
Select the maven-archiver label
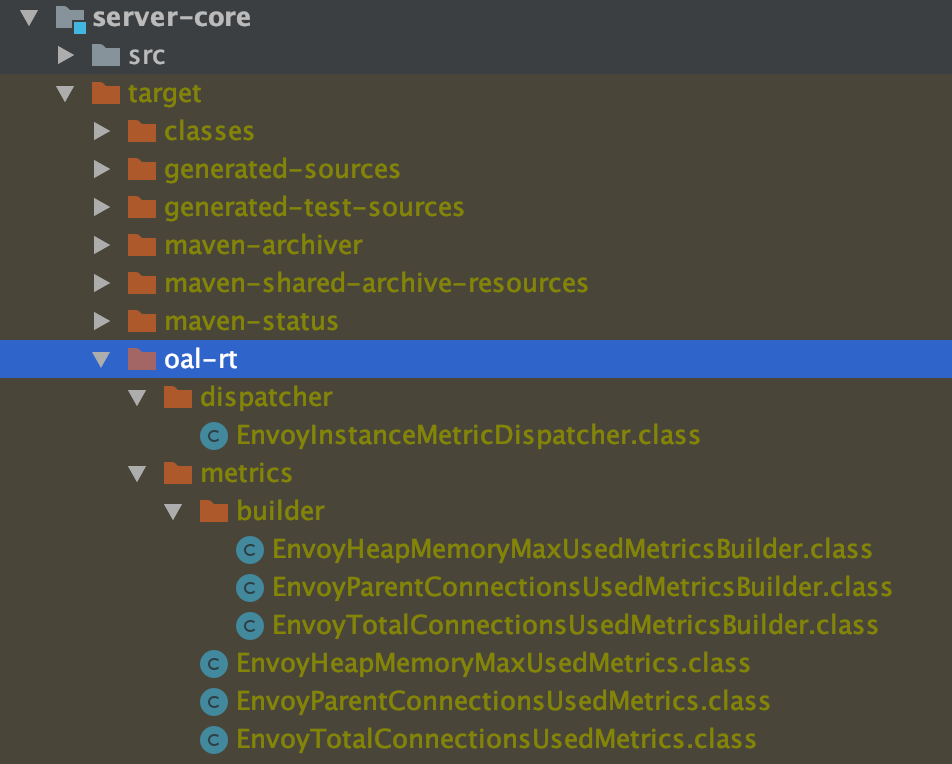pyautogui.click(x=264, y=245)
